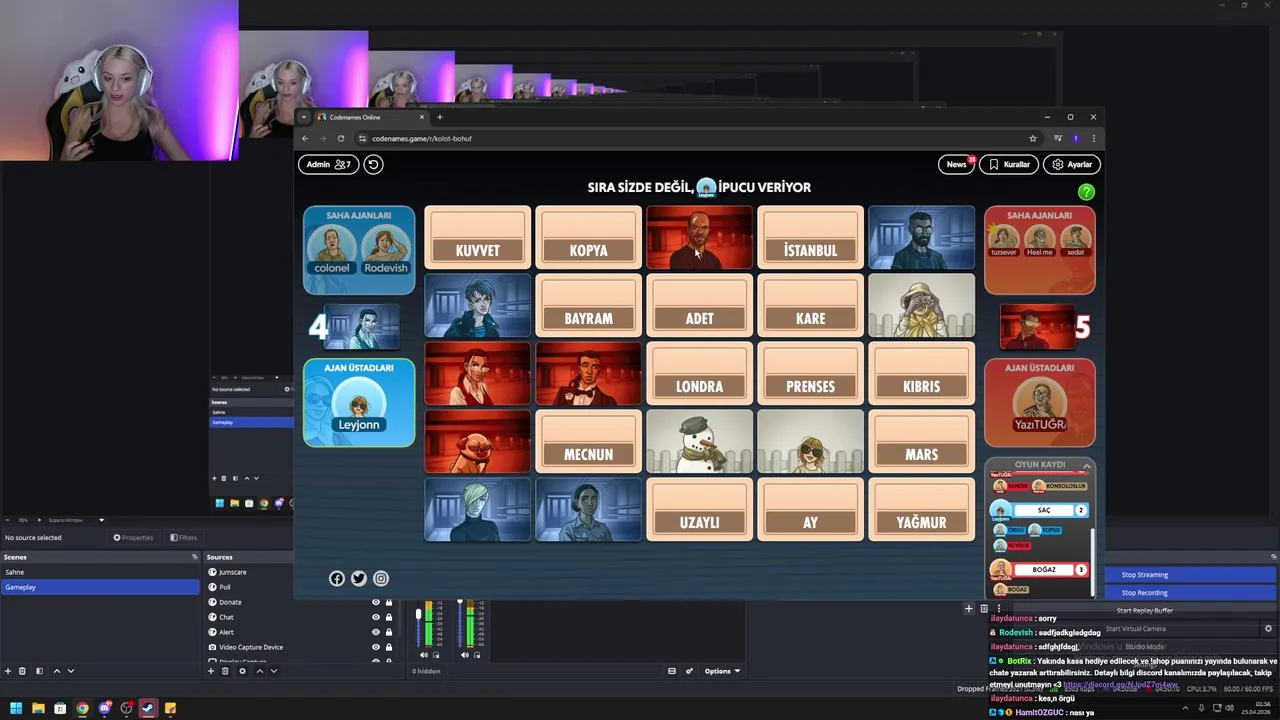Toggle lock on Donate source
This screenshot has height=720, width=1280.
click(389, 602)
